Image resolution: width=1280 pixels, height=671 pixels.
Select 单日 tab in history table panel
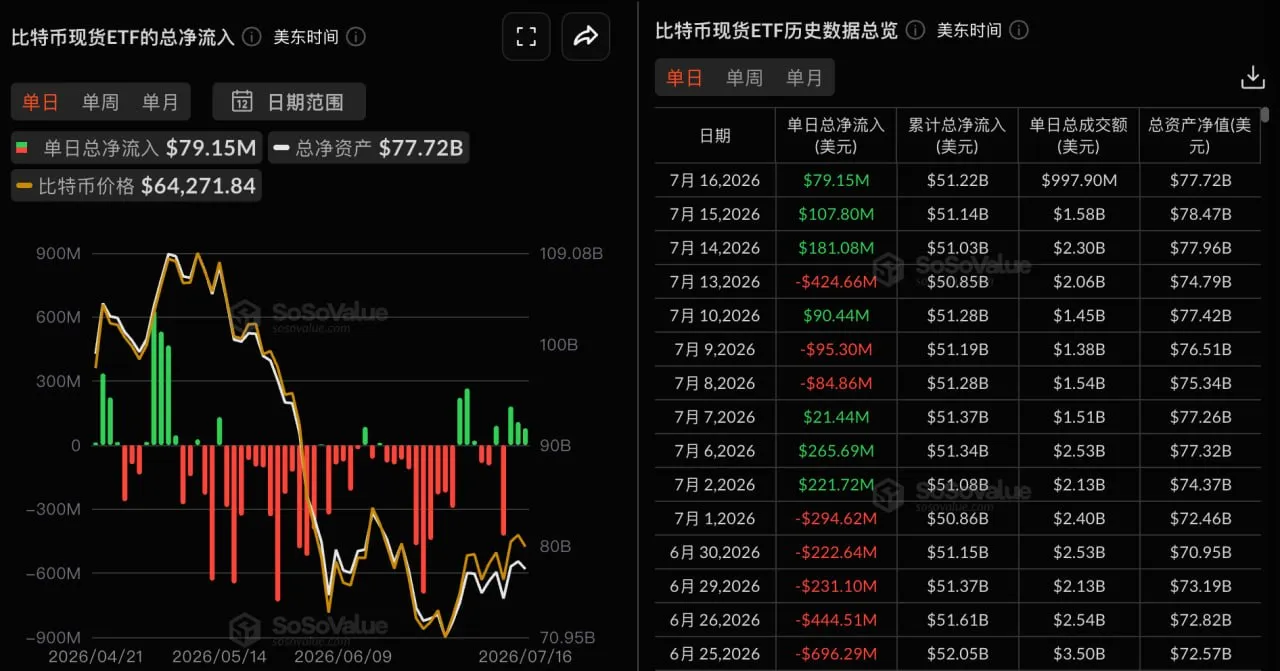[x=685, y=78]
